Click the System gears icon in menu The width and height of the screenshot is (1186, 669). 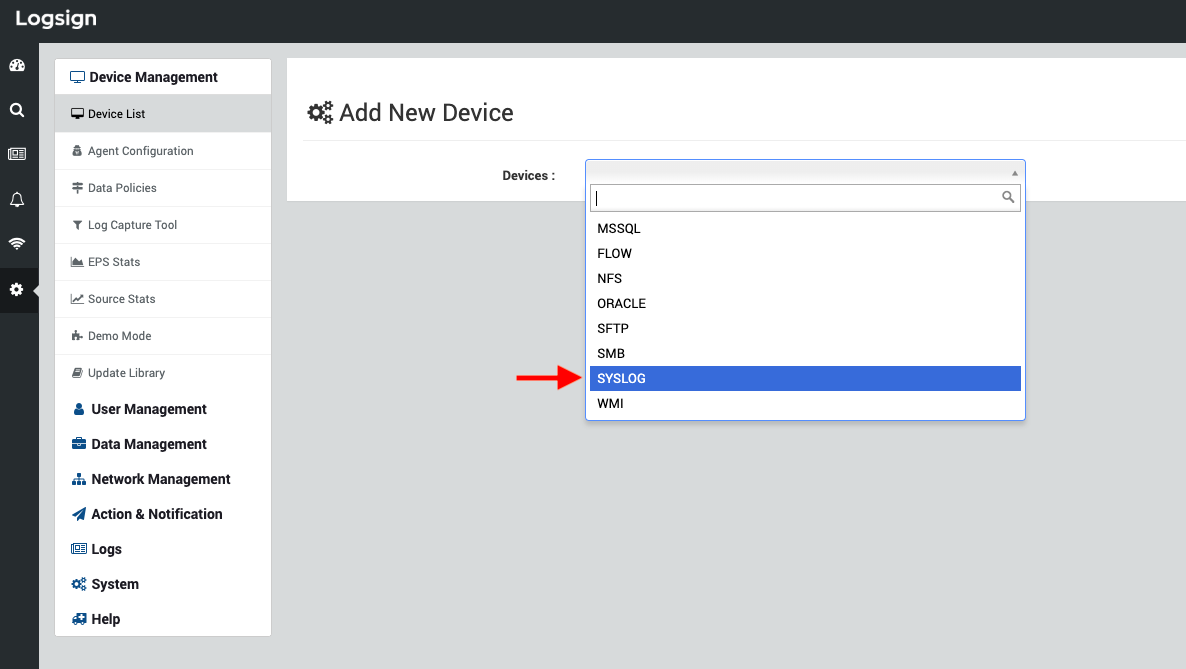coord(79,584)
